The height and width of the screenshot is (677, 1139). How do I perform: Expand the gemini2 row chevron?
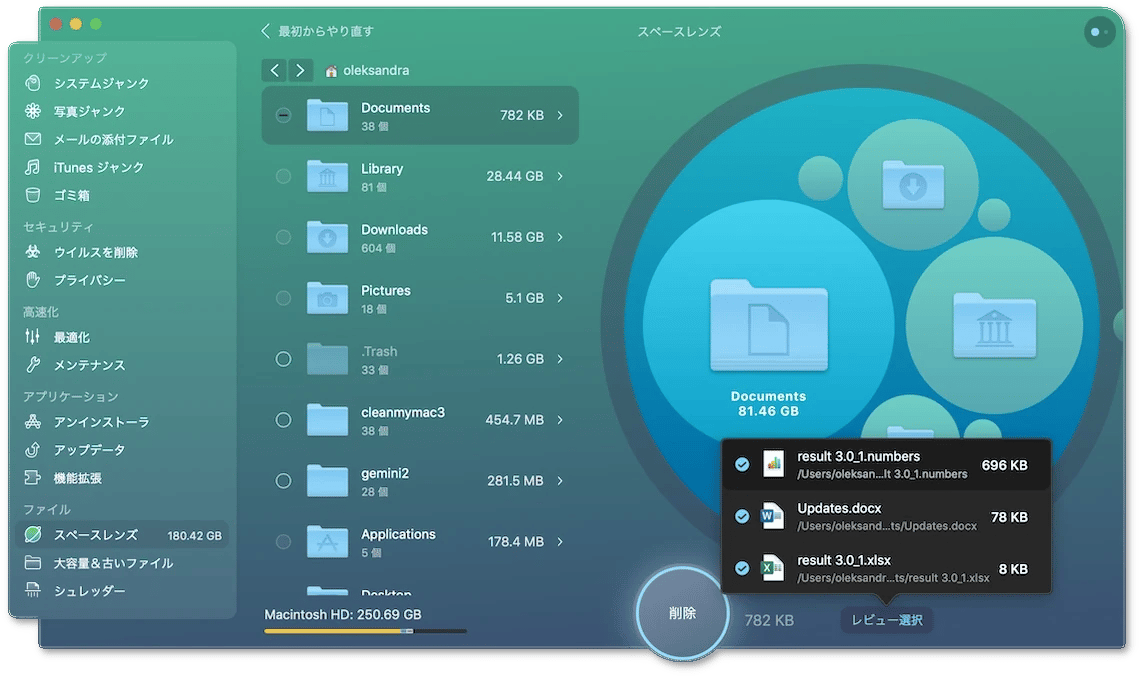[x=560, y=481]
